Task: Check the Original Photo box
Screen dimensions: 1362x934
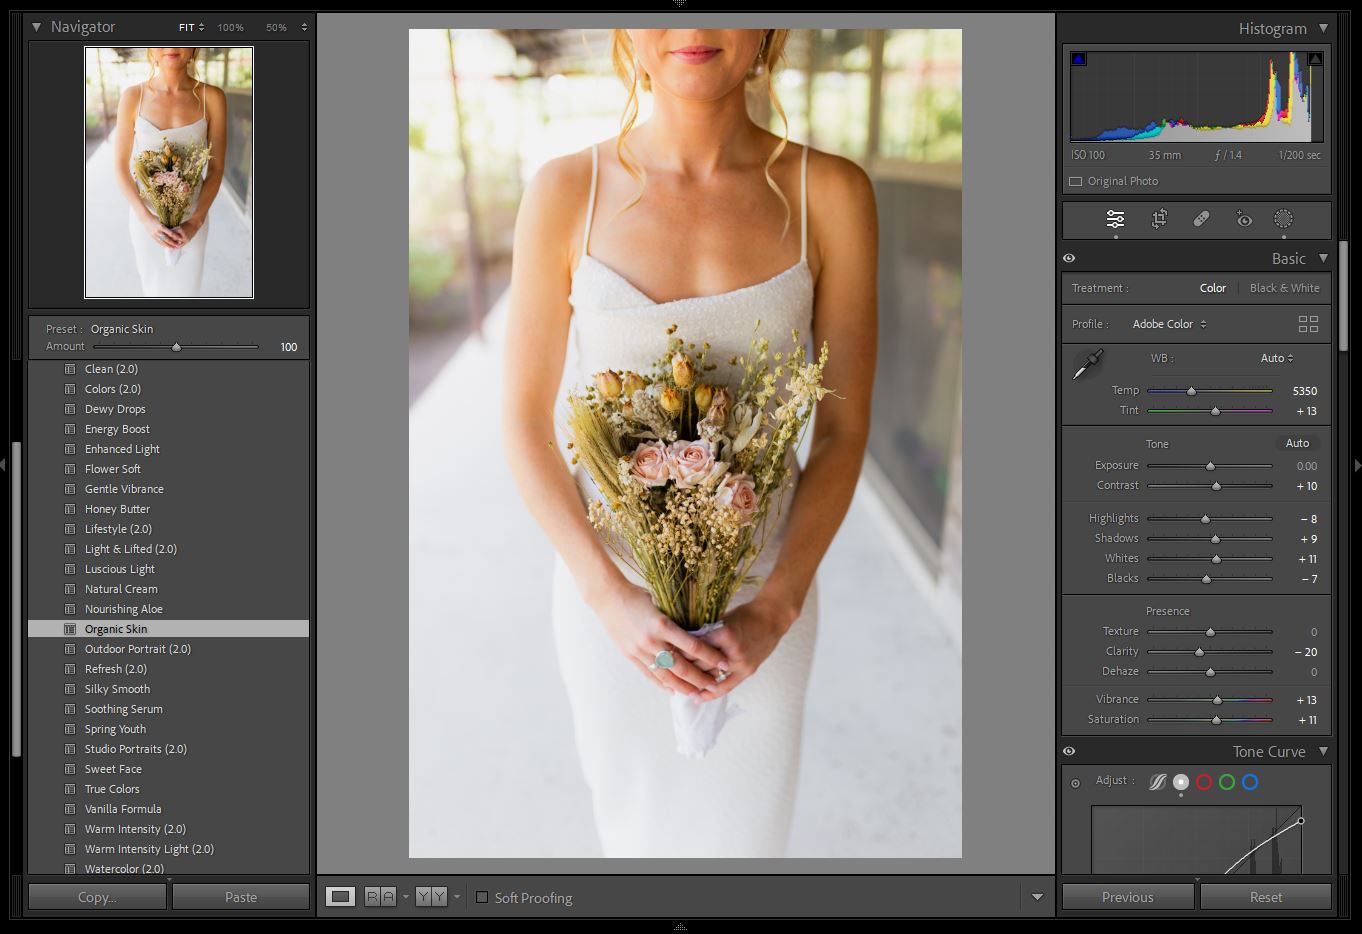Action: click(1075, 181)
